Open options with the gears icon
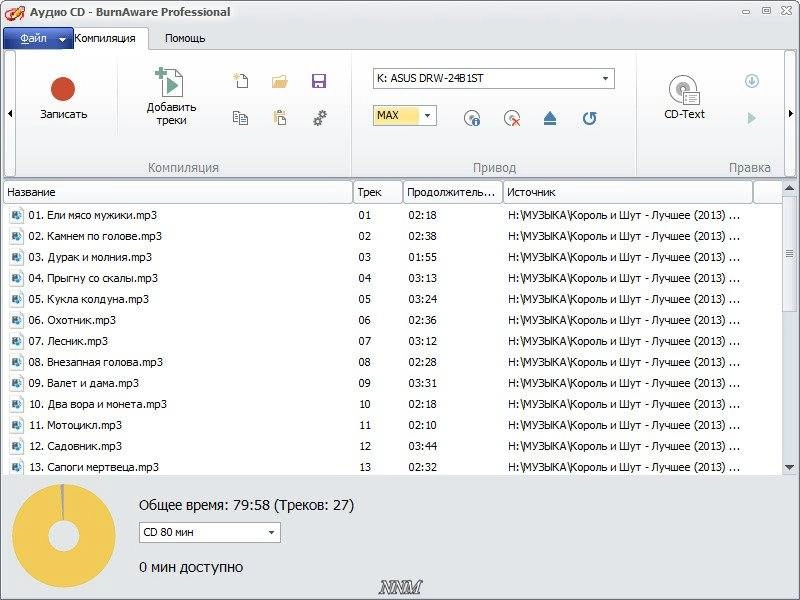 [x=319, y=118]
